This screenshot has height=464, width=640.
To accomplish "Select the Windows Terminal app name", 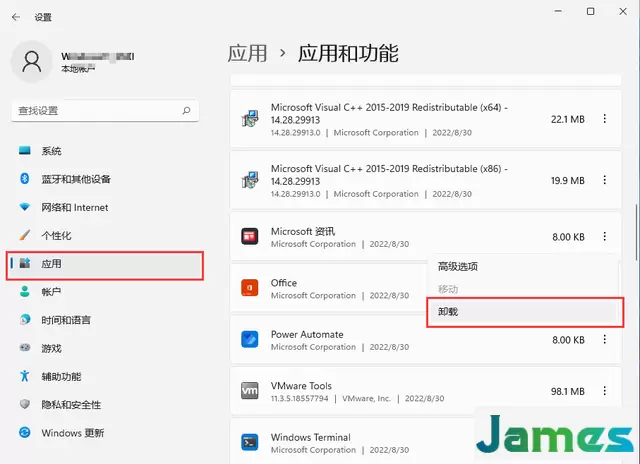I will click(x=311, y=437).
